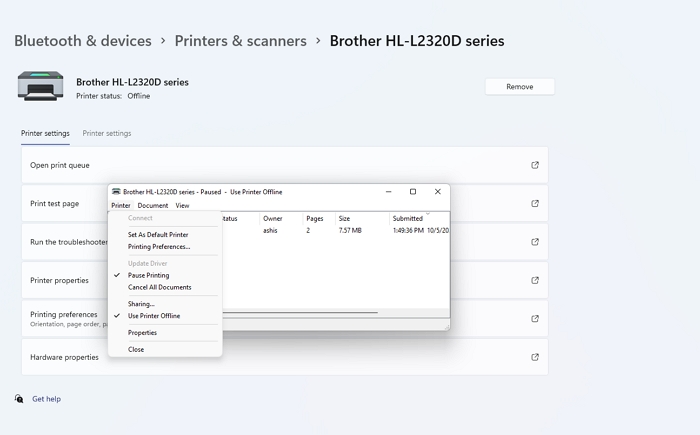Open external link icon for Run the troubleshooter
The height and width of the screenshot is (435, 700).
(535, 242)
